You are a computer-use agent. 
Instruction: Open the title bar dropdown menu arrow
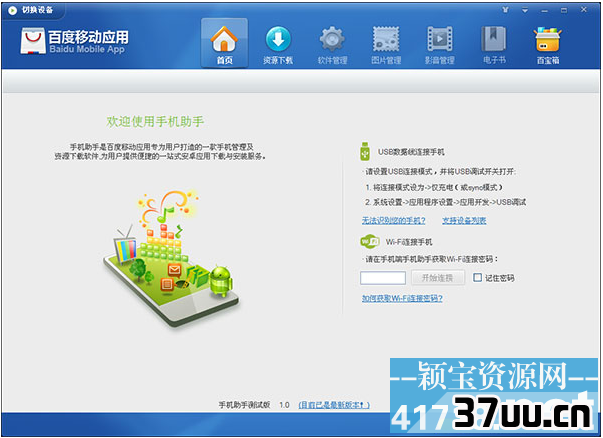pos(525,10)
